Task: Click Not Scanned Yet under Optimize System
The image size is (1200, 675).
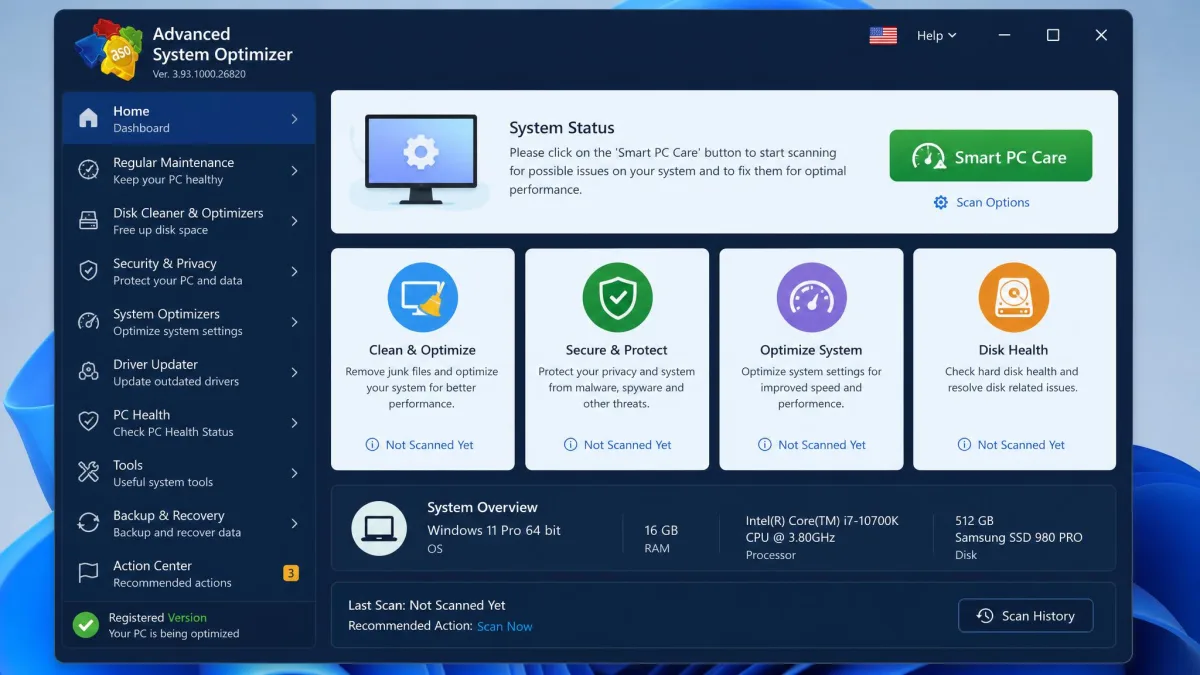Action: pyautogui.click(x=822, y=445)
